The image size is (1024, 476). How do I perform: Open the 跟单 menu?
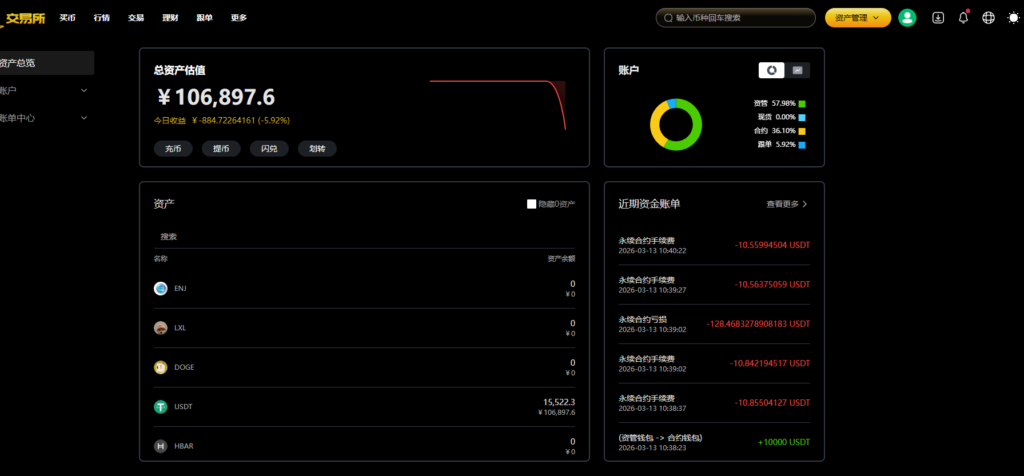pos(204,18)
